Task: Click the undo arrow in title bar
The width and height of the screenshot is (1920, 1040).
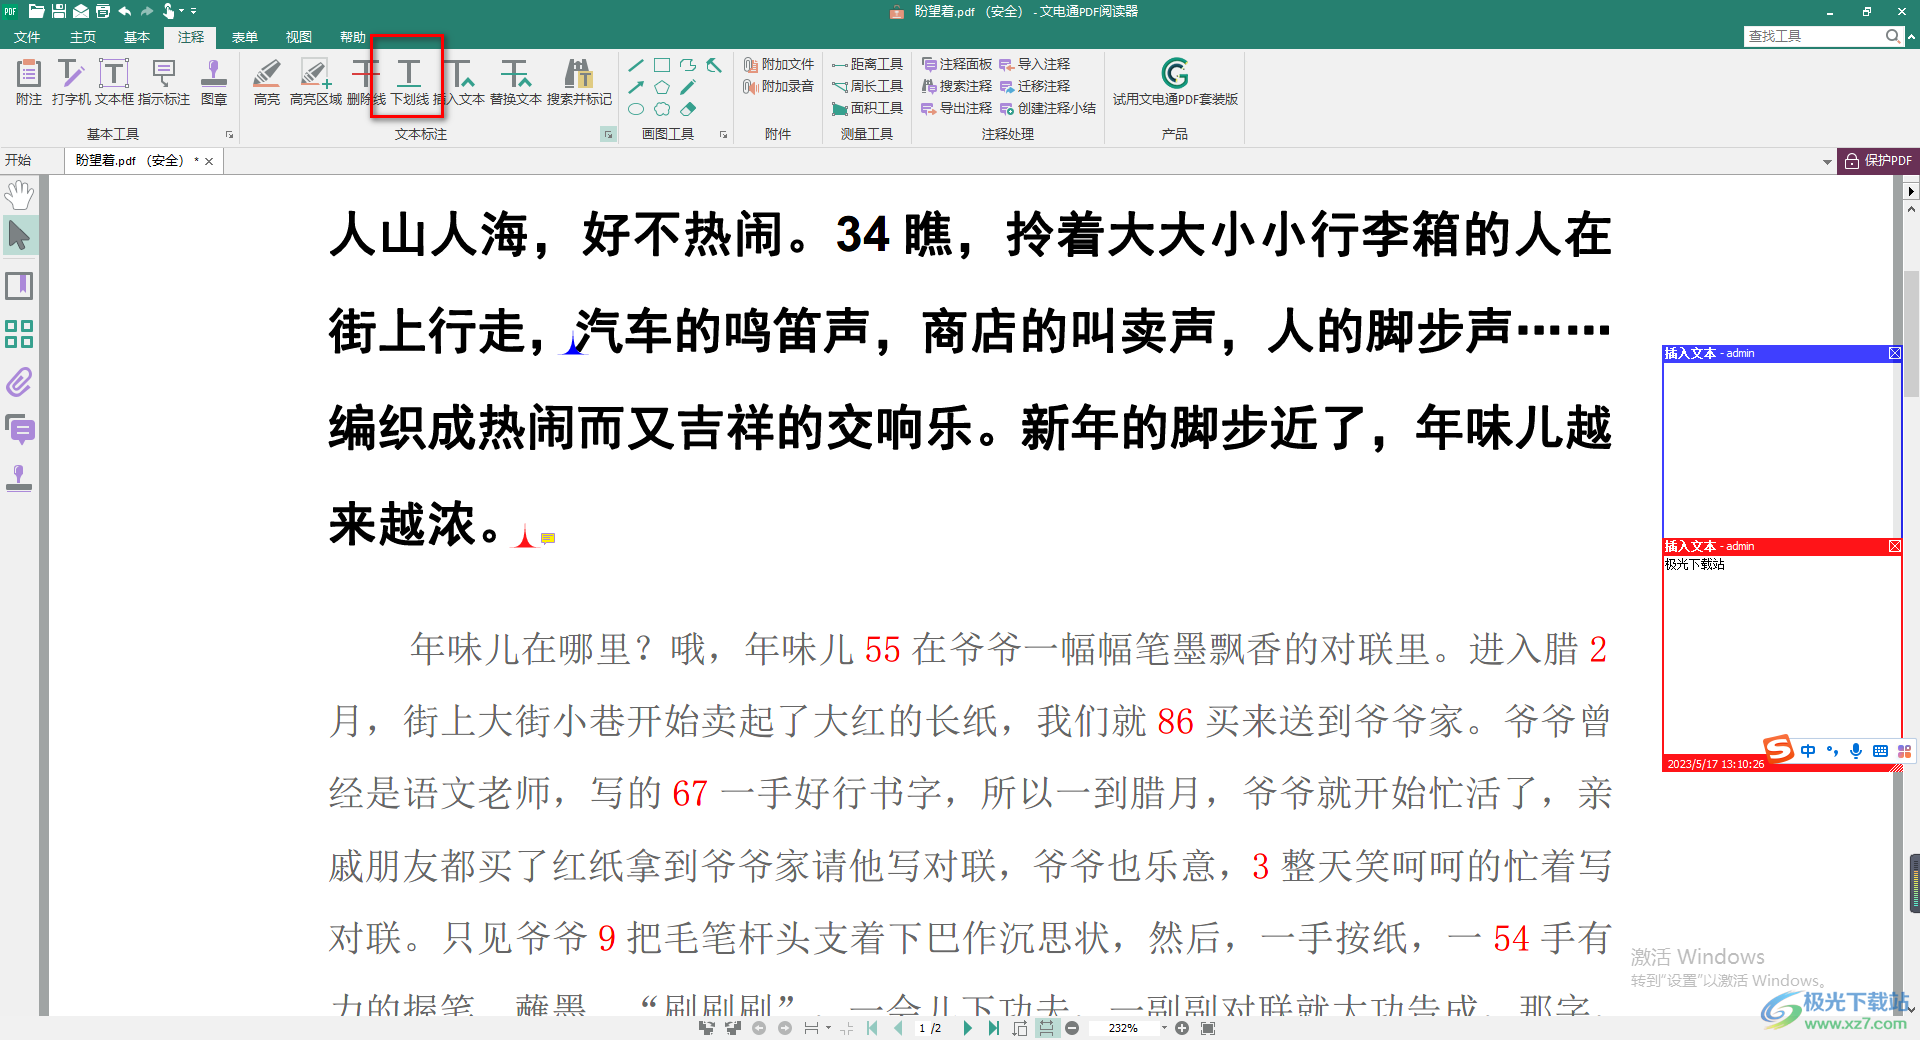Action: pos(125,11)
